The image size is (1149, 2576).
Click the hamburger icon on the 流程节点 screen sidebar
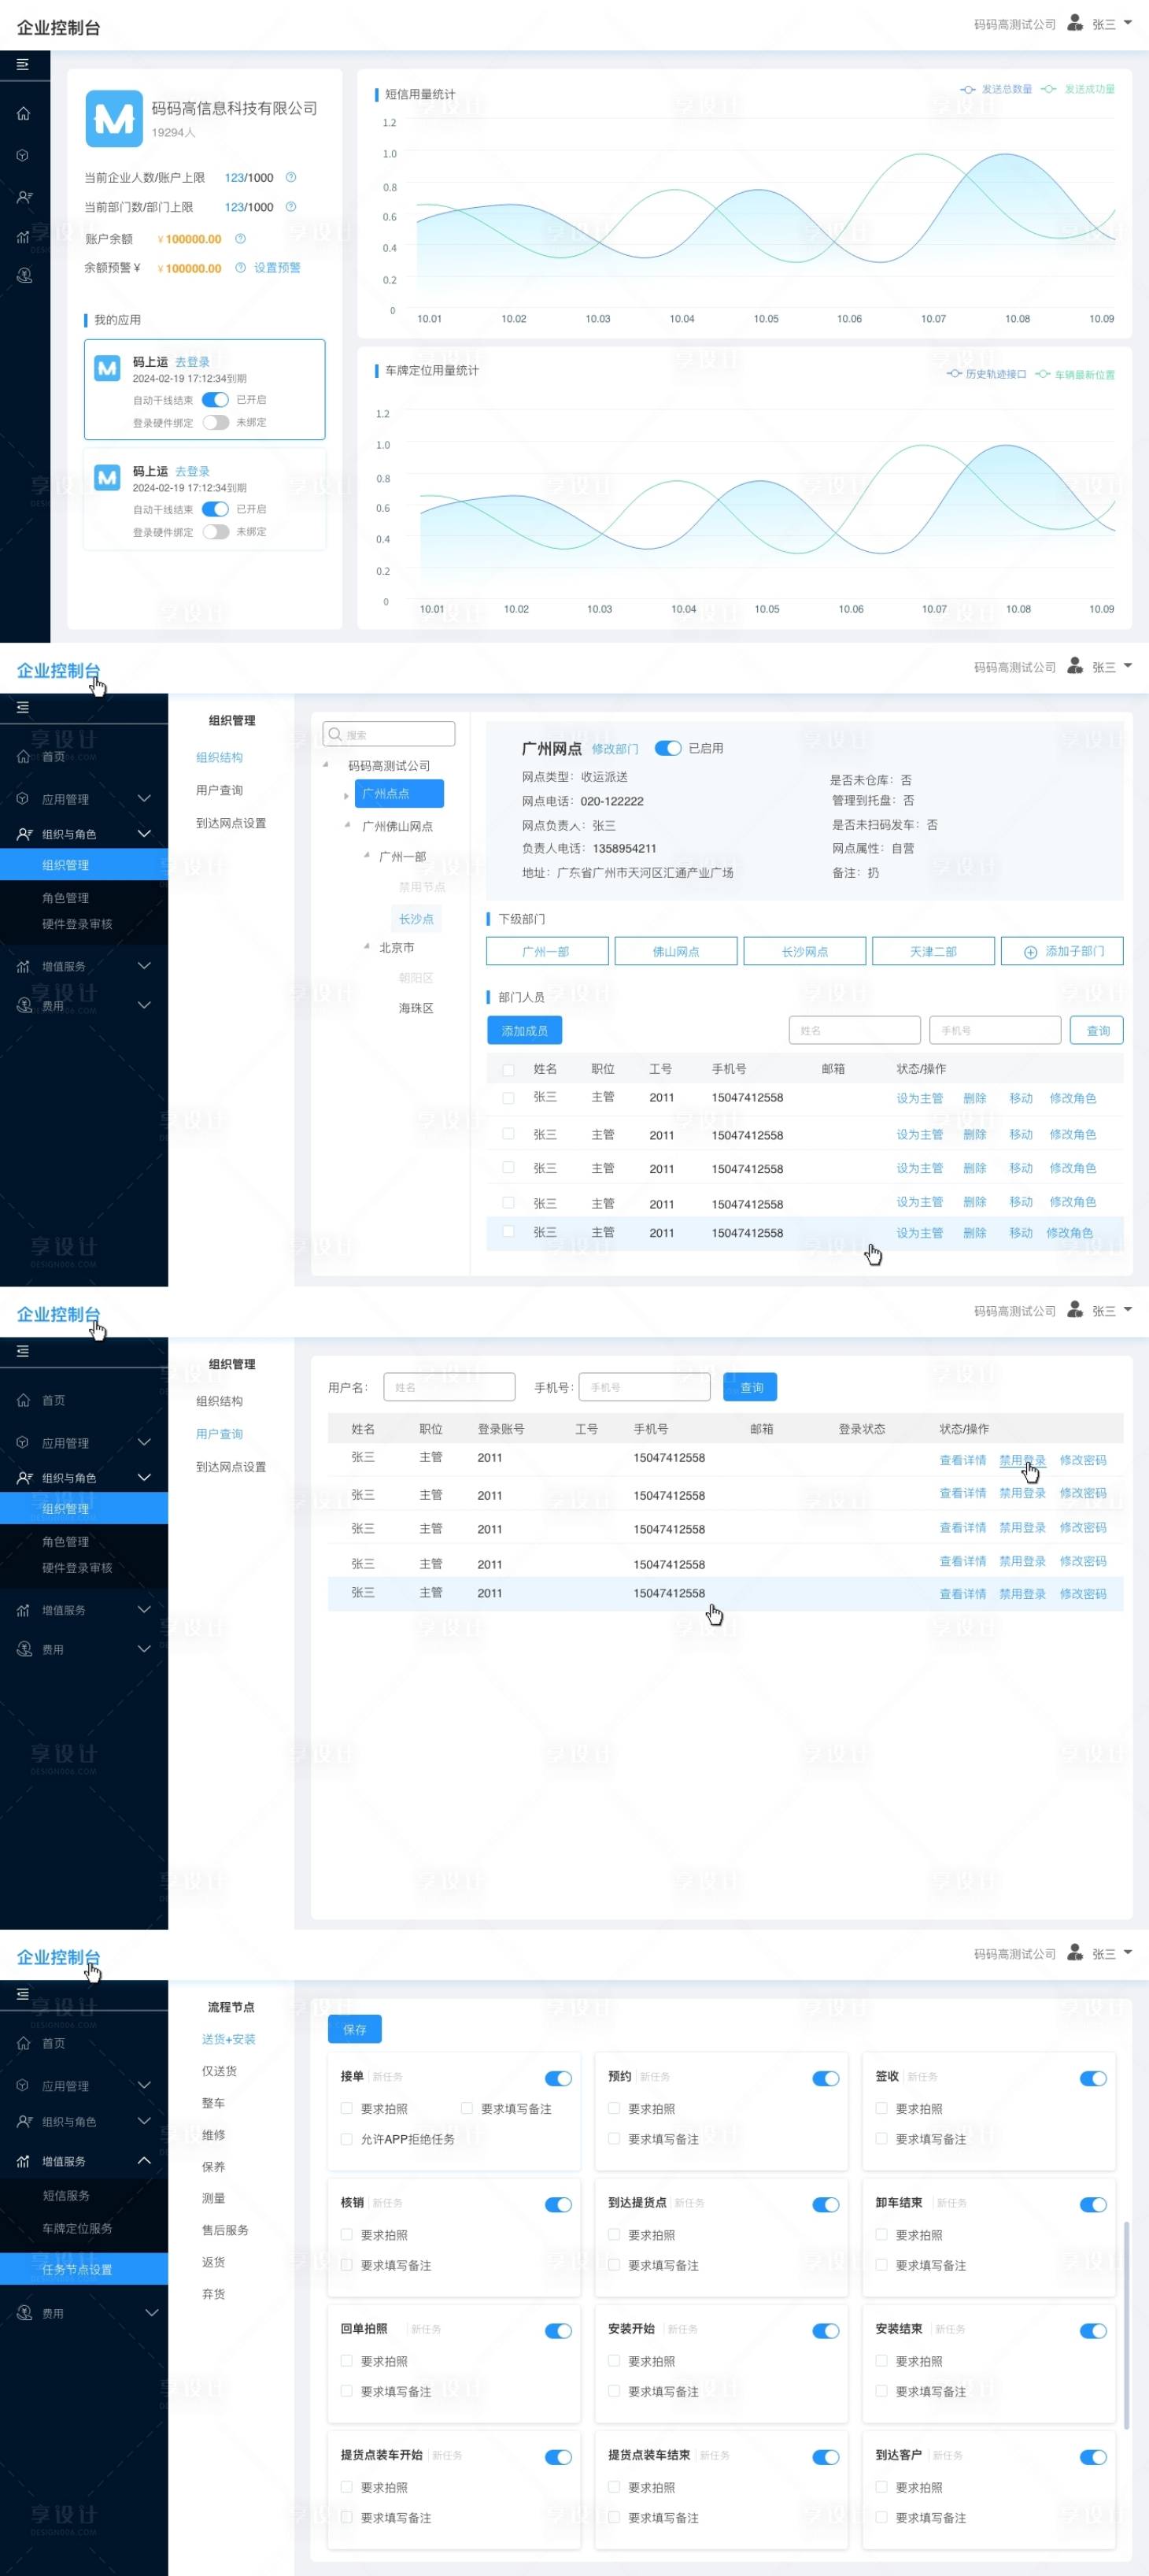pyautogui.click(x=22, y=1994)
